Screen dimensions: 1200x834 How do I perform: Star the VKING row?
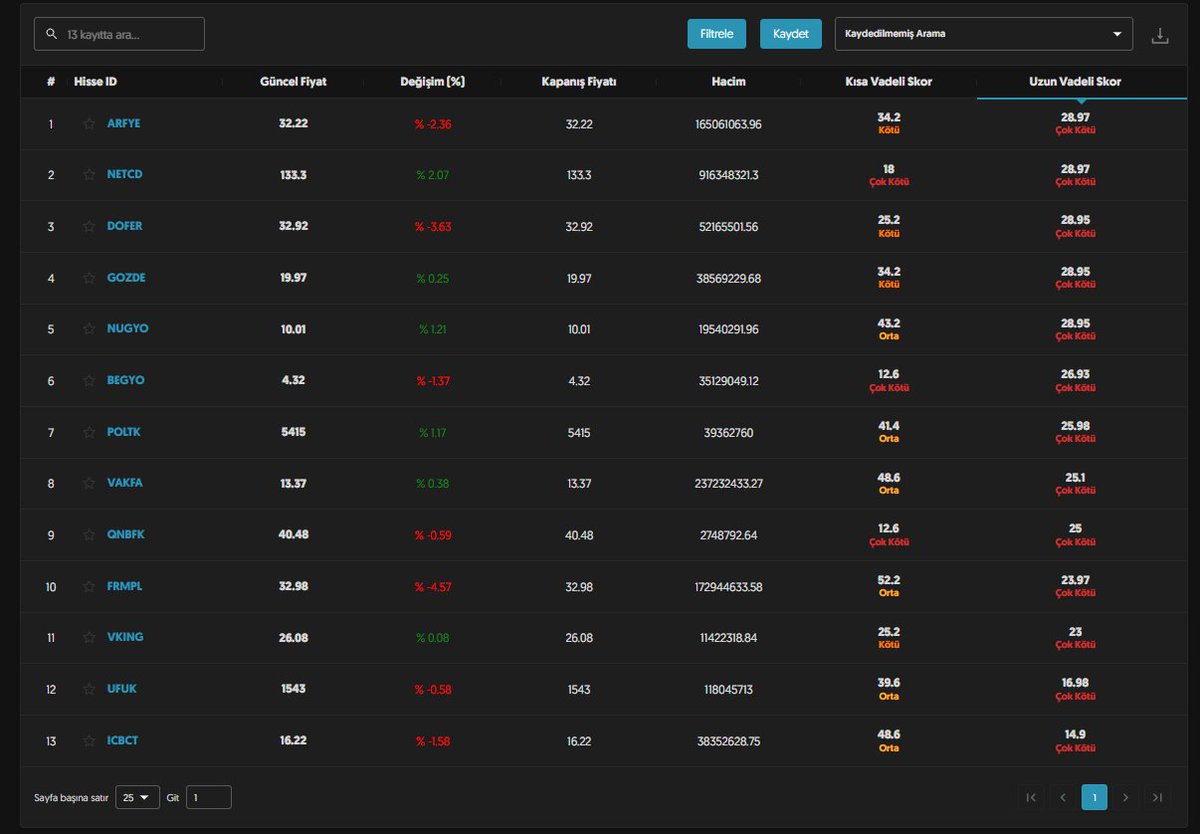click(x=89, y=638)
